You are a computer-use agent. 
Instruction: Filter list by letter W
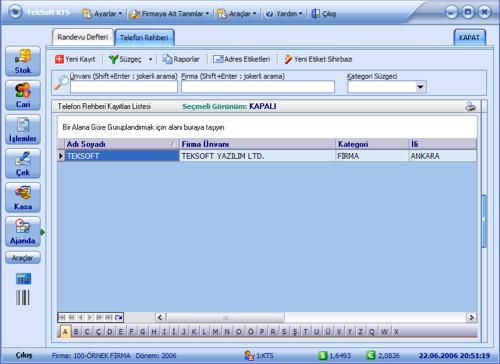tap(384, 332)
